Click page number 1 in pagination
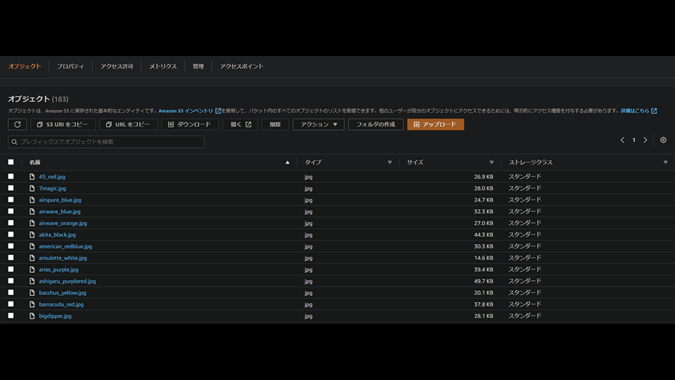This screenshot has height=380, width=675. (x=634, y=140)
